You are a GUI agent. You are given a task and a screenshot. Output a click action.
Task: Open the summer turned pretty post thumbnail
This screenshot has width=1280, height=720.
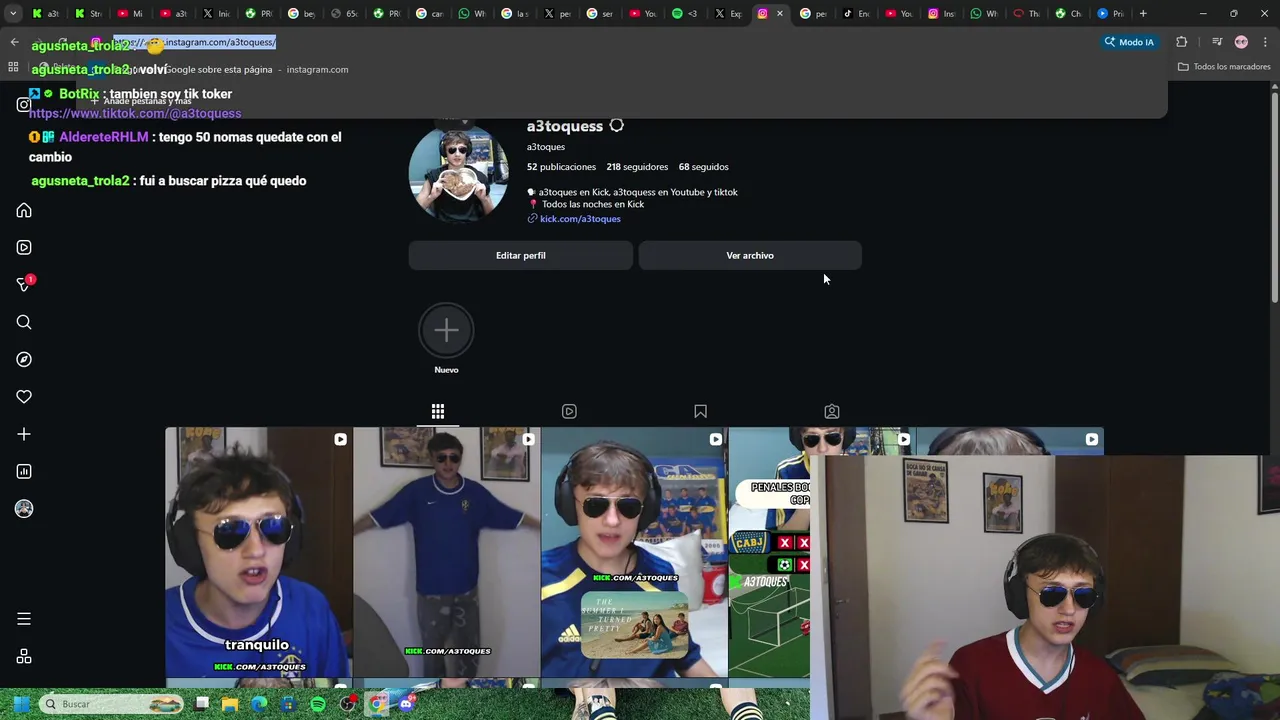pyautogui.click(x=634, y=553)
